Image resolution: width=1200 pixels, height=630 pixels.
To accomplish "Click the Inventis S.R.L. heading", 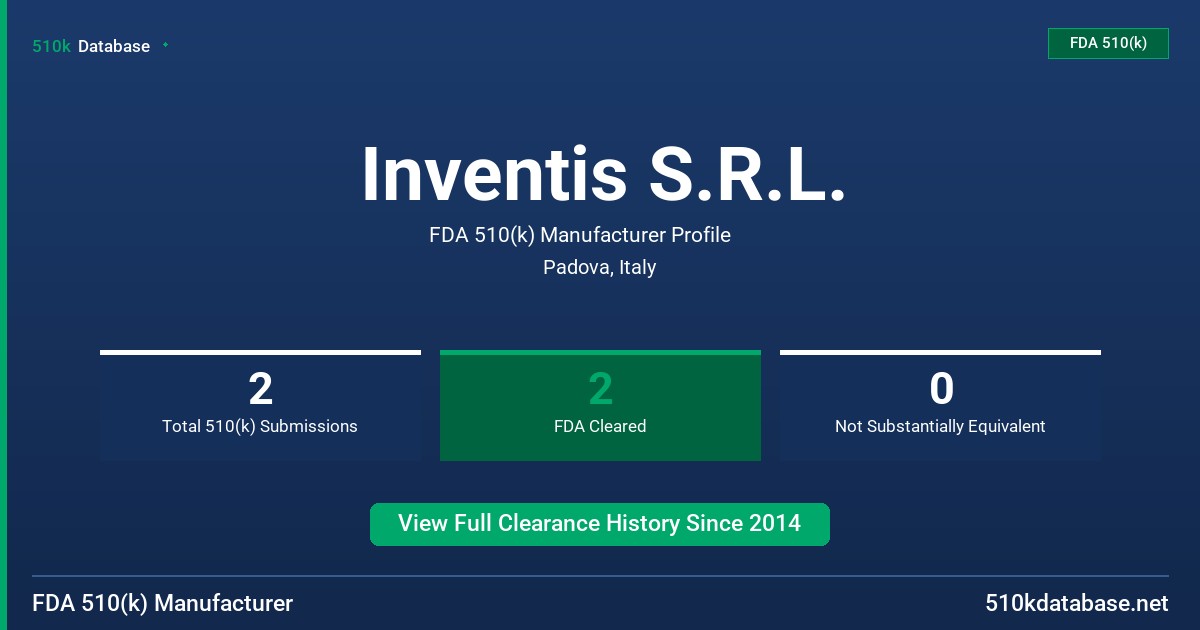I will (604, 174).
